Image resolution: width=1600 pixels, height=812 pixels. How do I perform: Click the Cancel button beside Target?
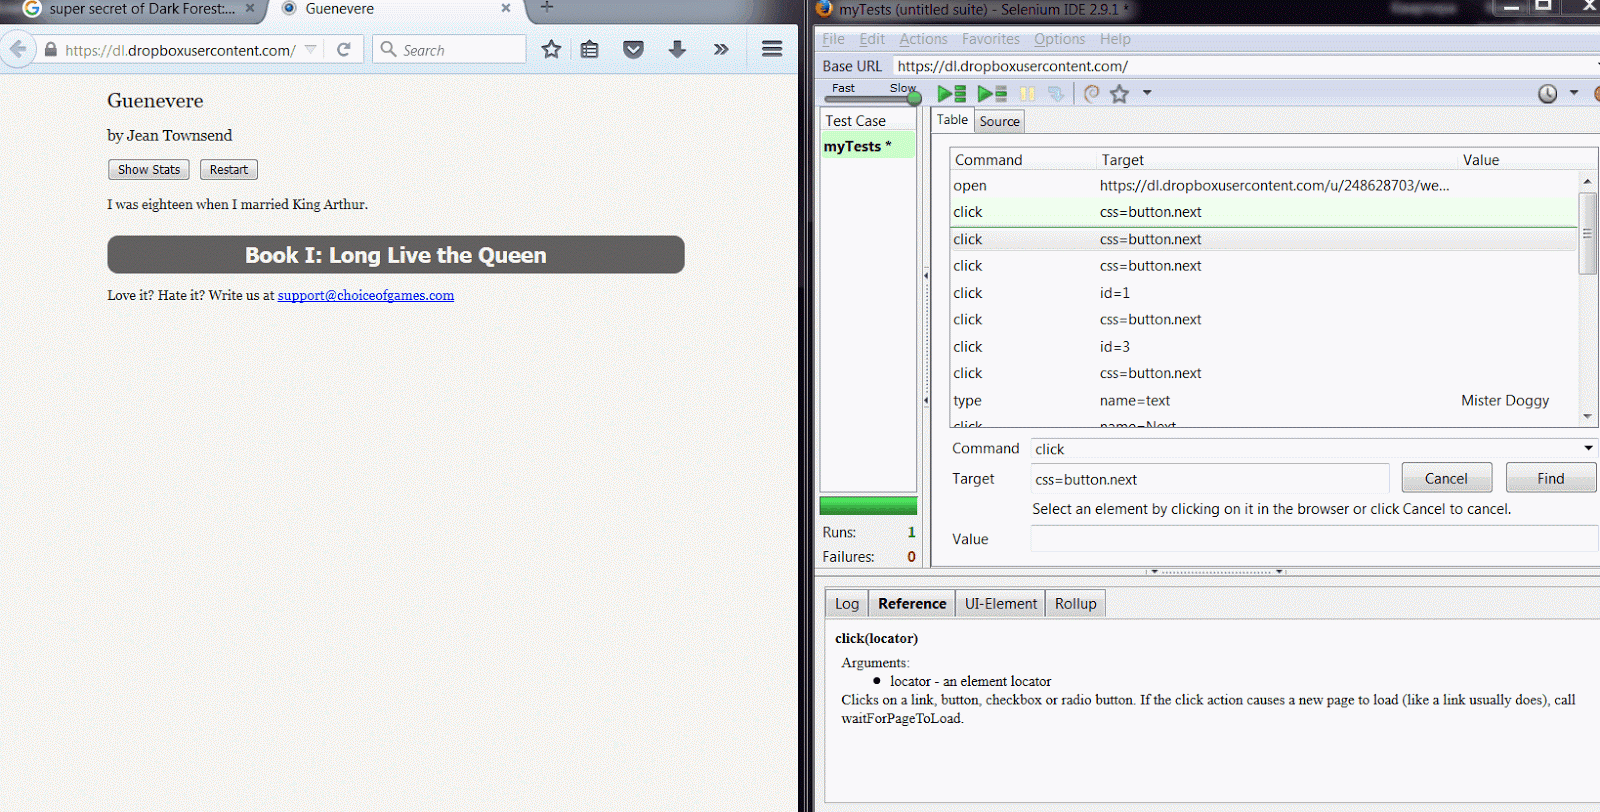pos(1446,478)
